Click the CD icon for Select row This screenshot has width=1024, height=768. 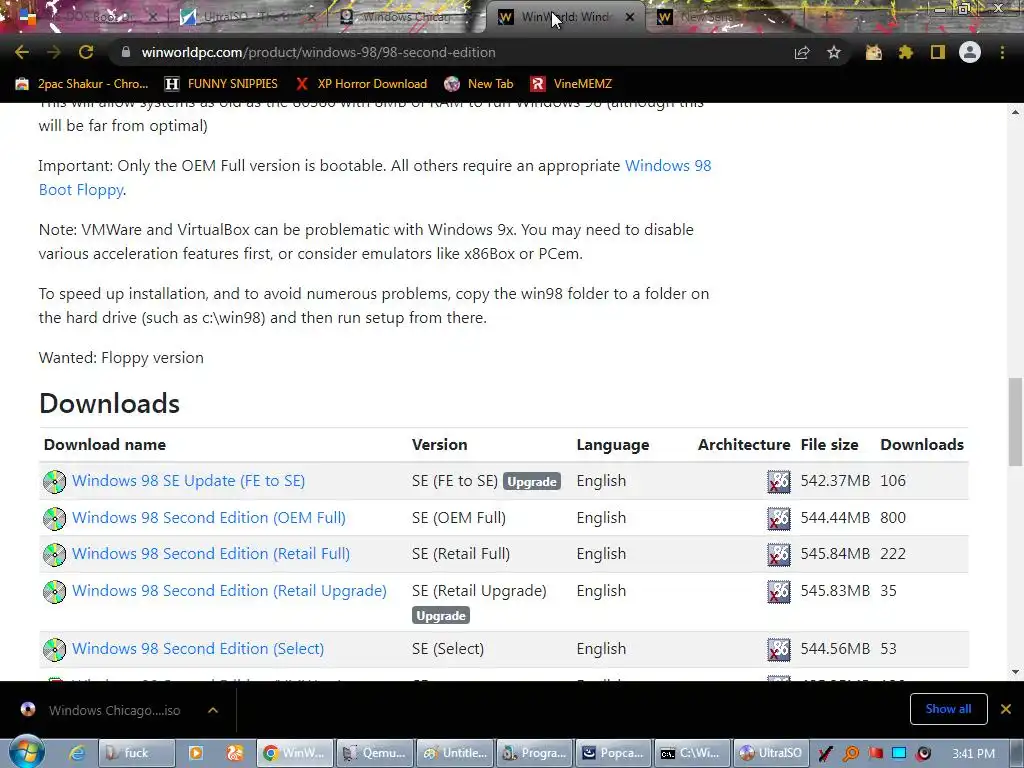[54, 650]
